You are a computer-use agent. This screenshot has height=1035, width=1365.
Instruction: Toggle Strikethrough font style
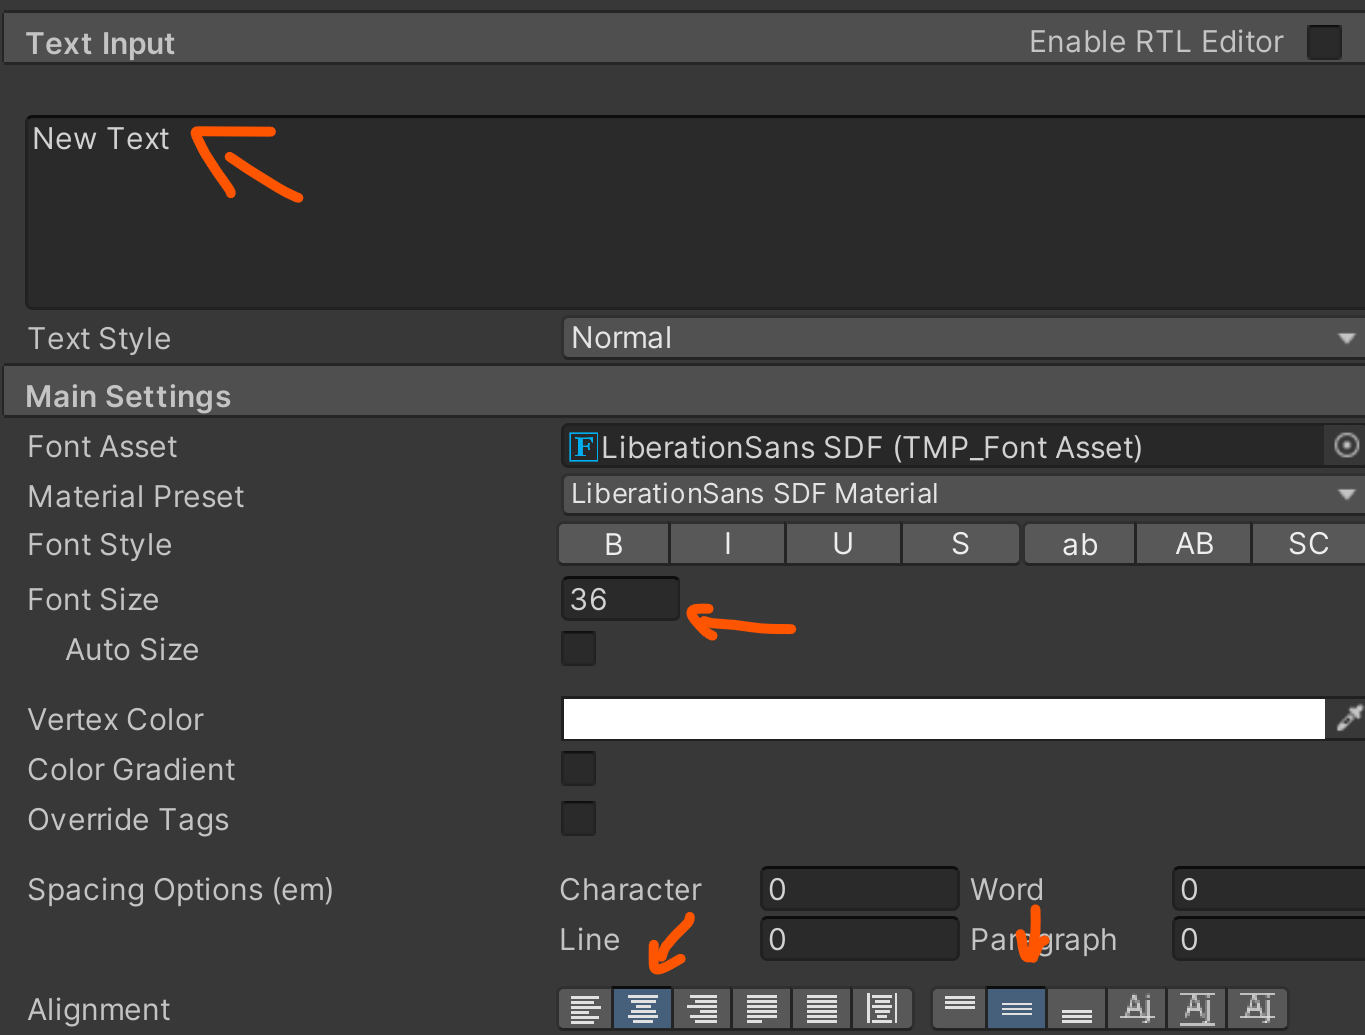click(x=960, y=544)
